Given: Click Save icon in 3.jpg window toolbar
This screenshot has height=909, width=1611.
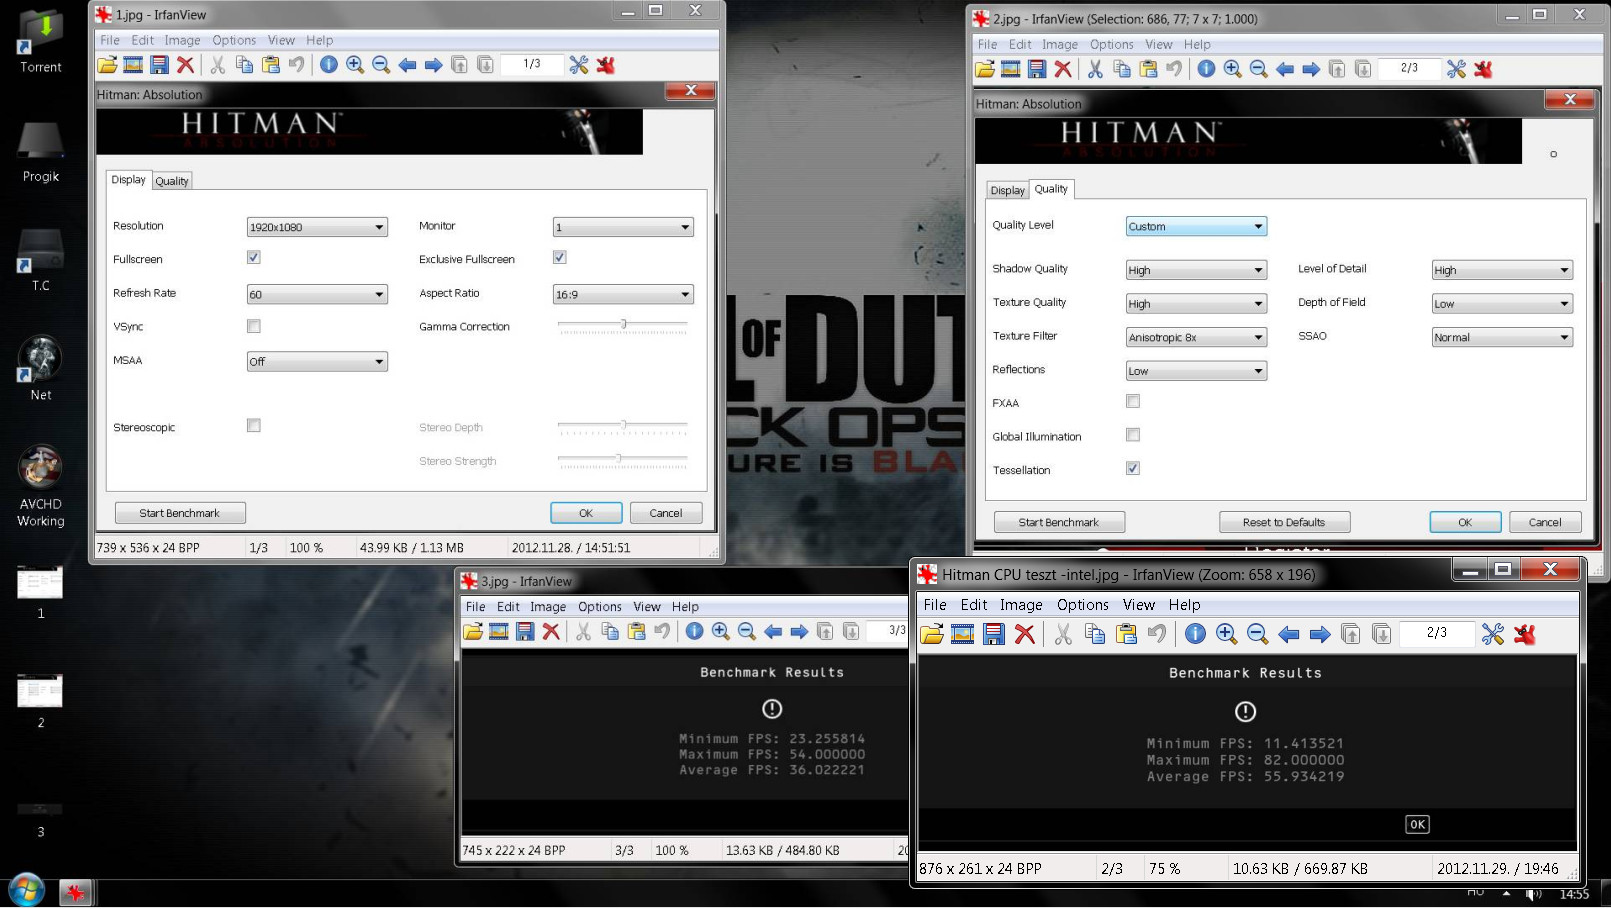Looking at the screenshot, I should tap(525, 631).
